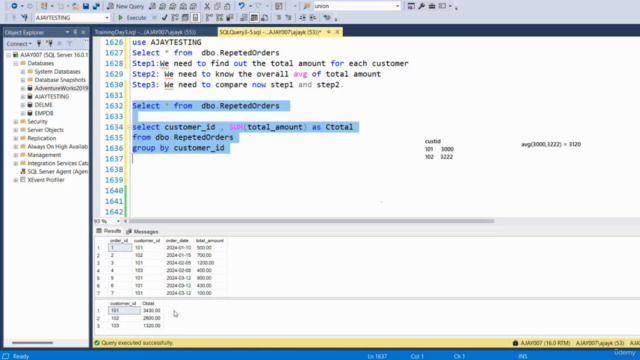Expand the Replication folder node
Viewport: 640px width, 360px height.
pos(16,138)
